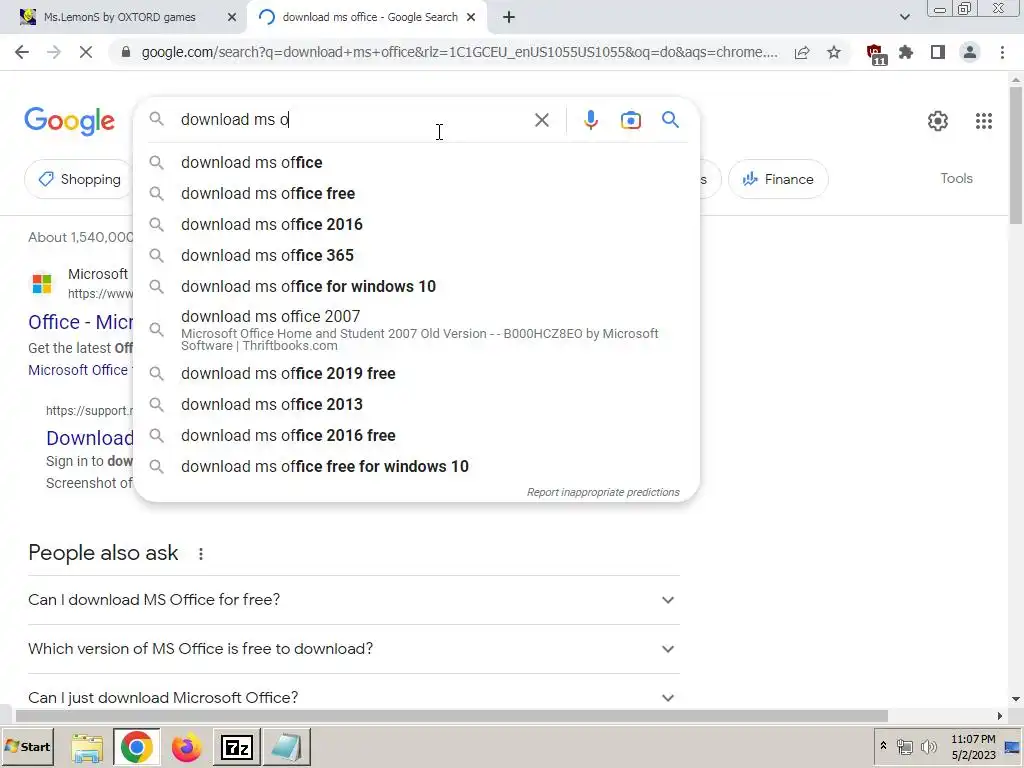Screen dimensions: 1024x768
Task: Choose suggestion 'download ms office'
Action: pos(416,163)
